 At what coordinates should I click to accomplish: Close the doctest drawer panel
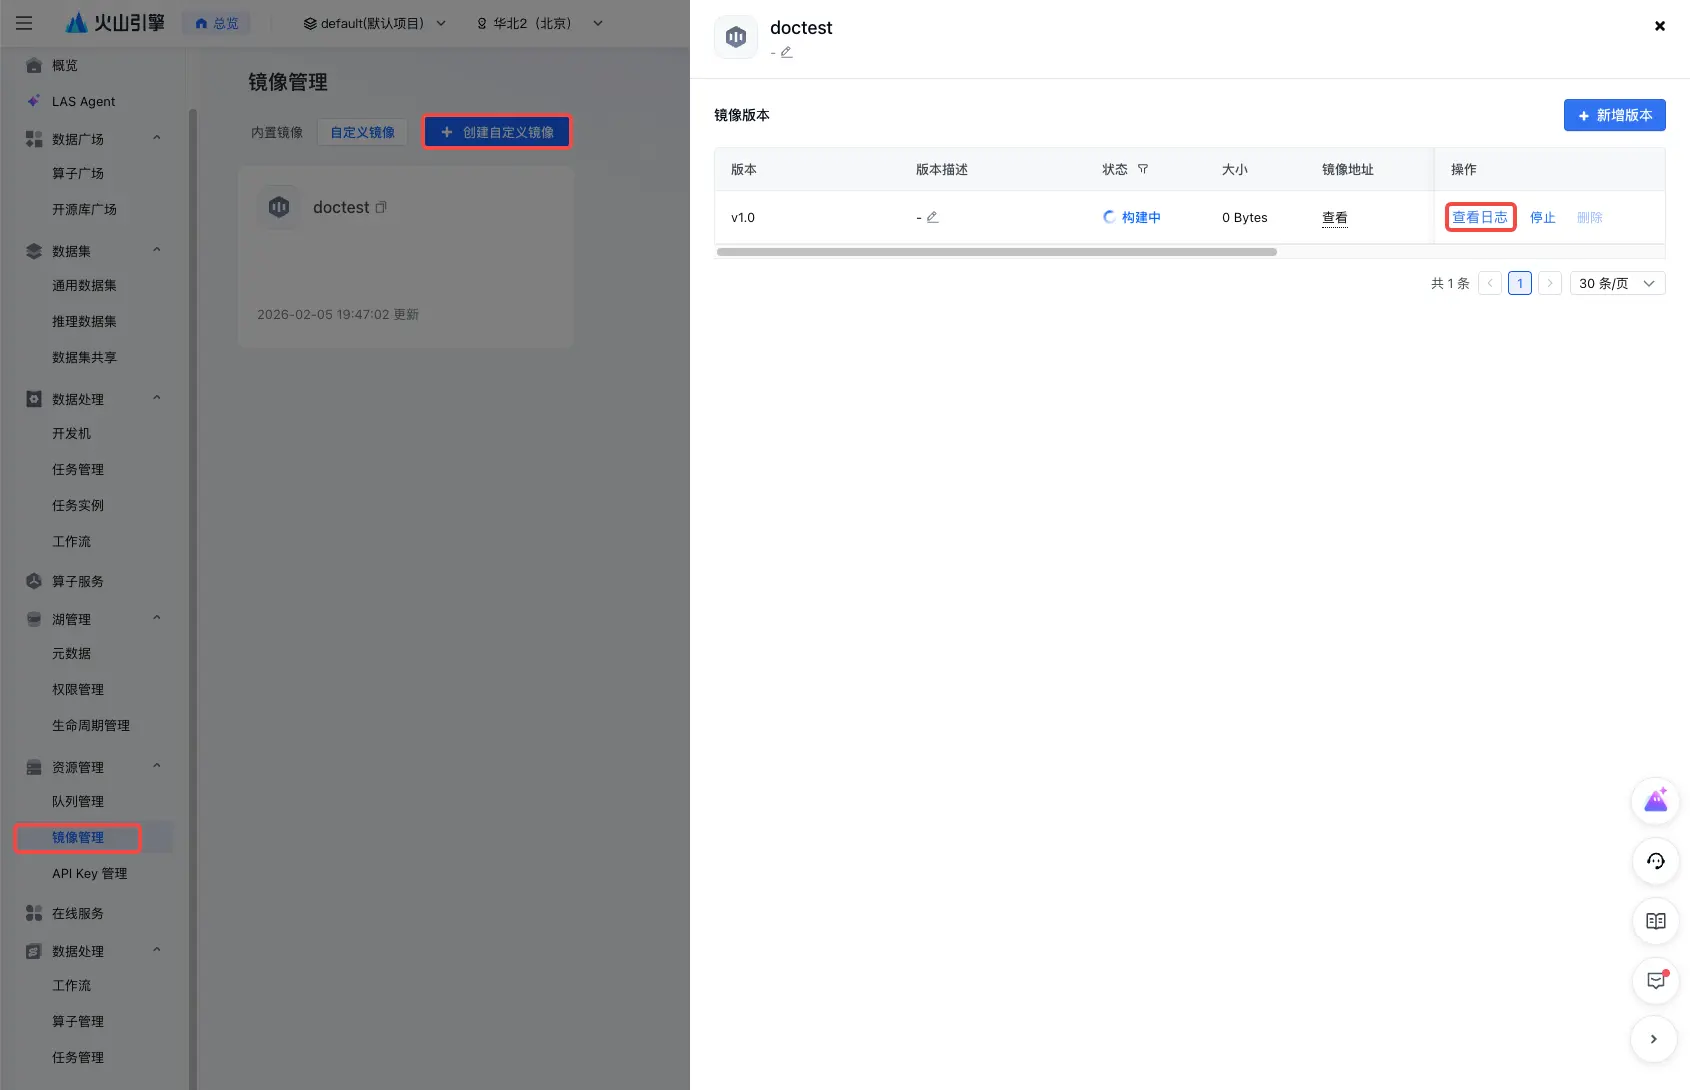[x=1660, y=26]
